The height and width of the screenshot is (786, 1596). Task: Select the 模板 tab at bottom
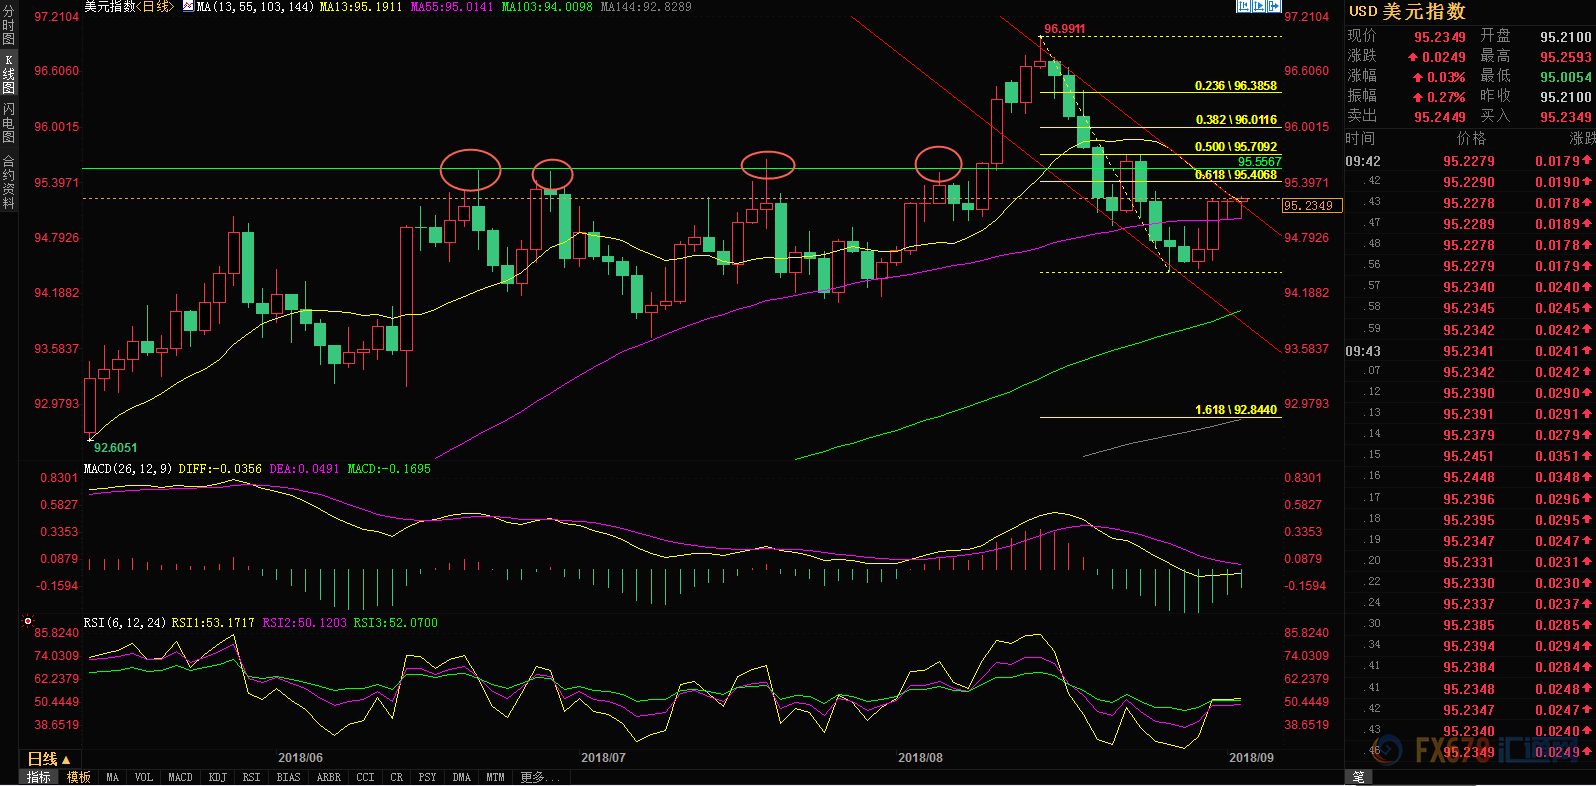point(78,777)
